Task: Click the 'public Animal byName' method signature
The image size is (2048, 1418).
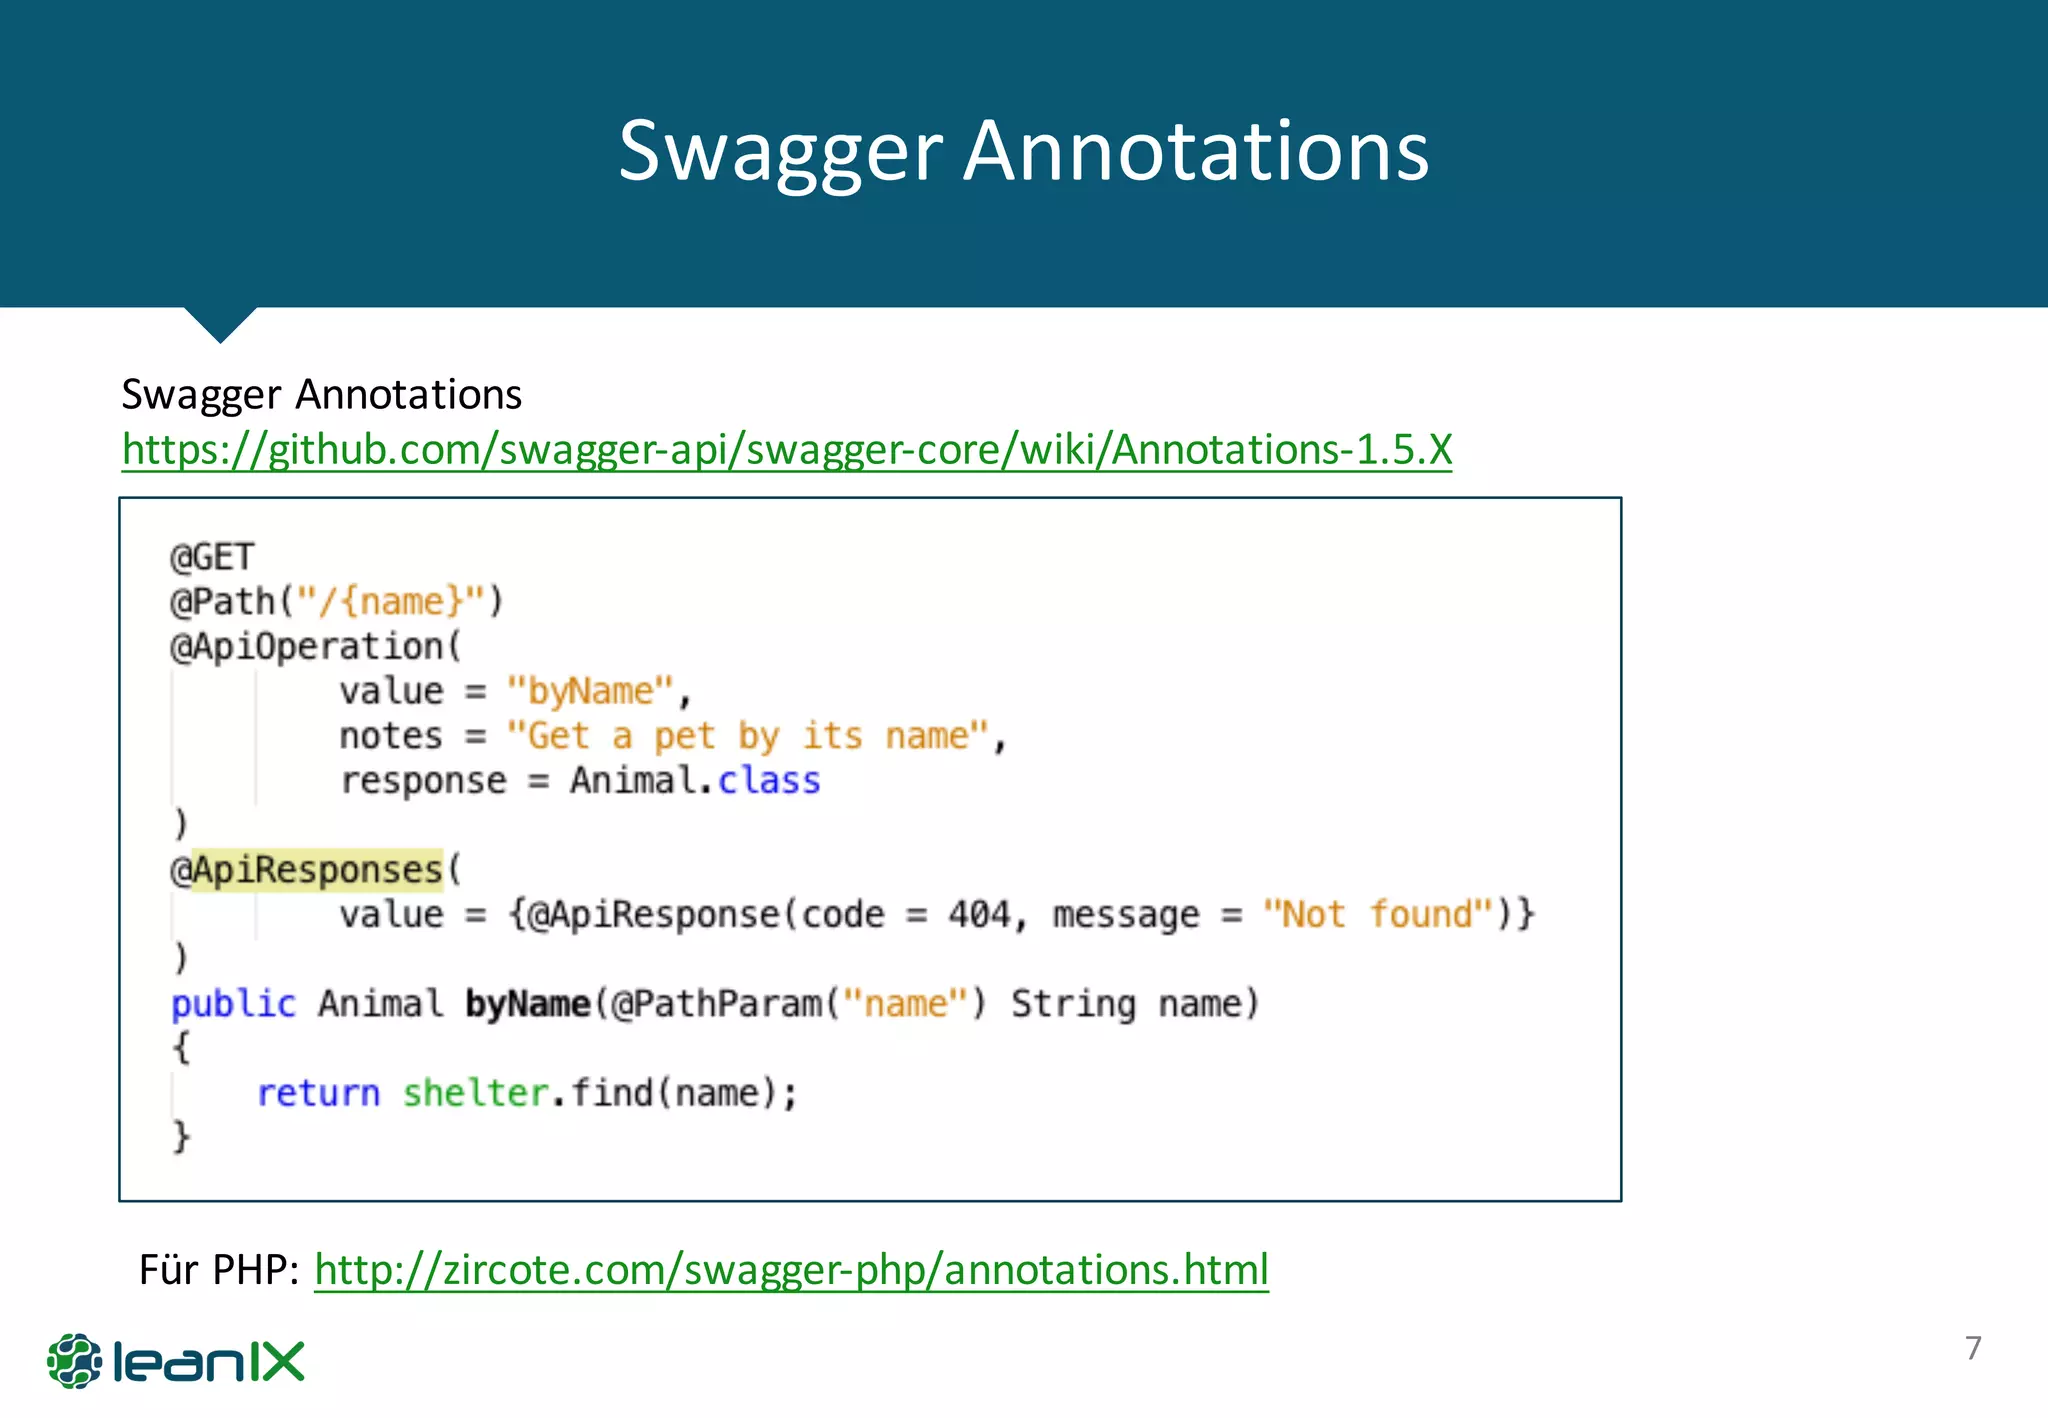Action: tap(715, 1003)
